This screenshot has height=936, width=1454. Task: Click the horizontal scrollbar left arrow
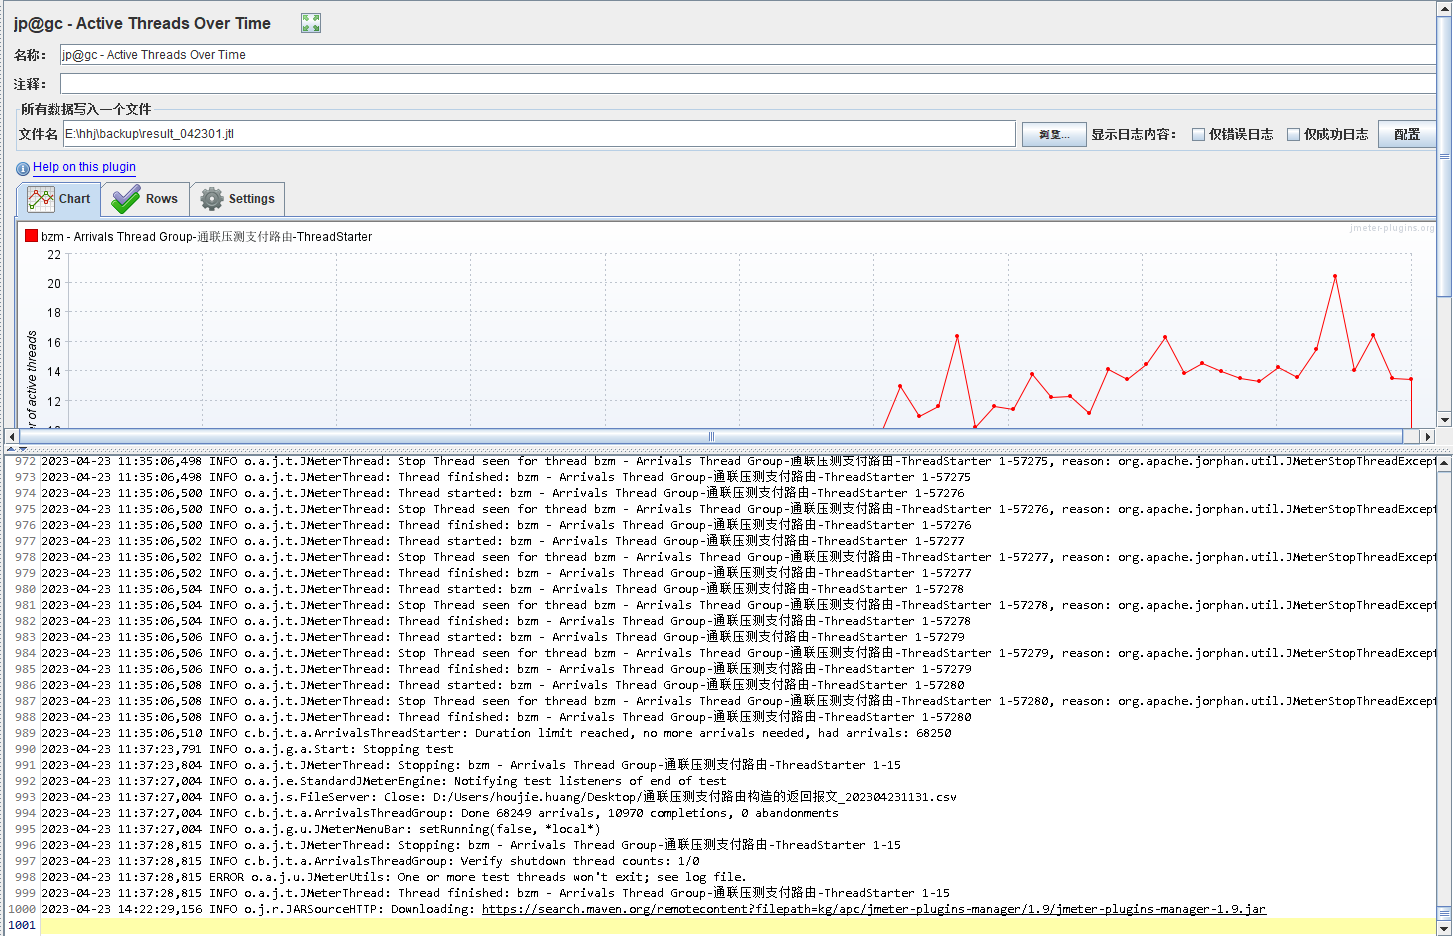[11, 436]
